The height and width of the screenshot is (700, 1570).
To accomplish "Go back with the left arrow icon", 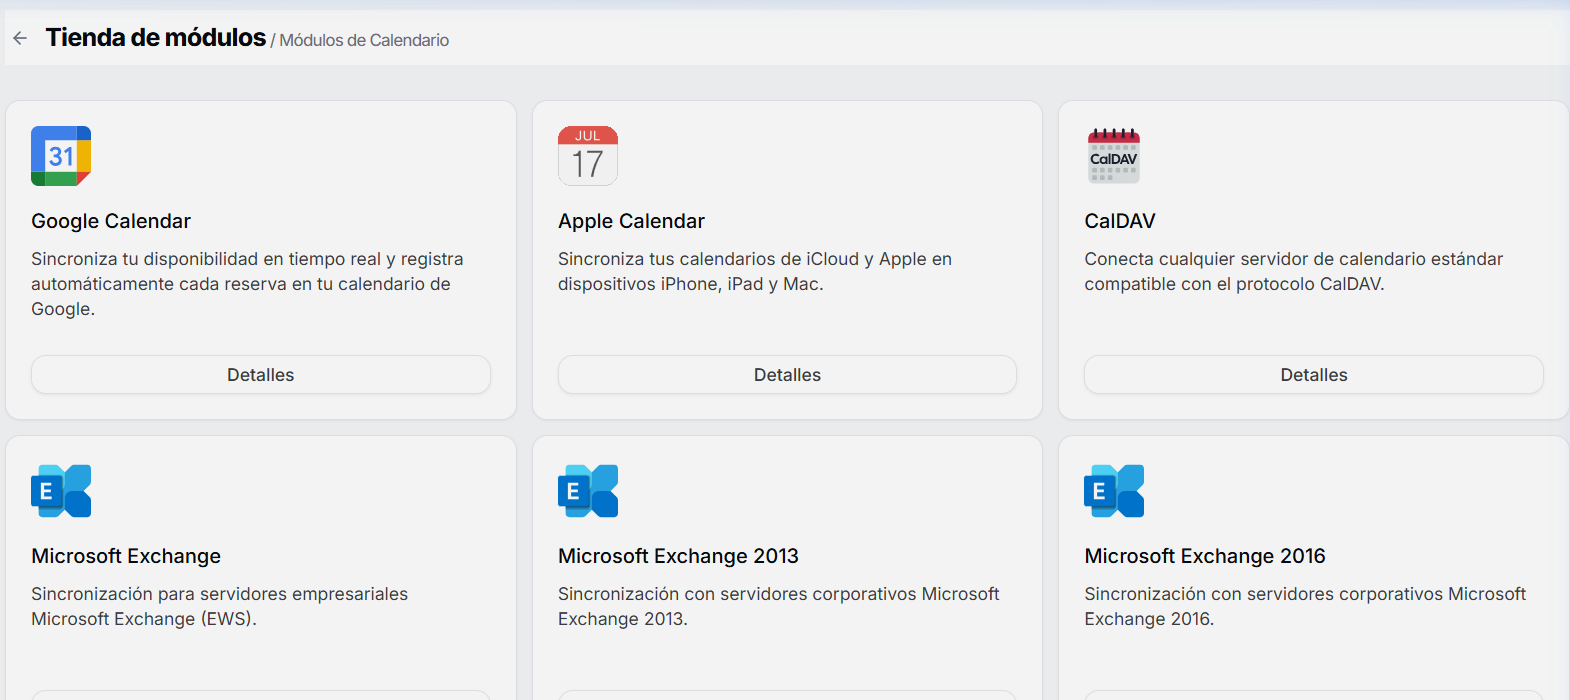I will pos(20,38).
